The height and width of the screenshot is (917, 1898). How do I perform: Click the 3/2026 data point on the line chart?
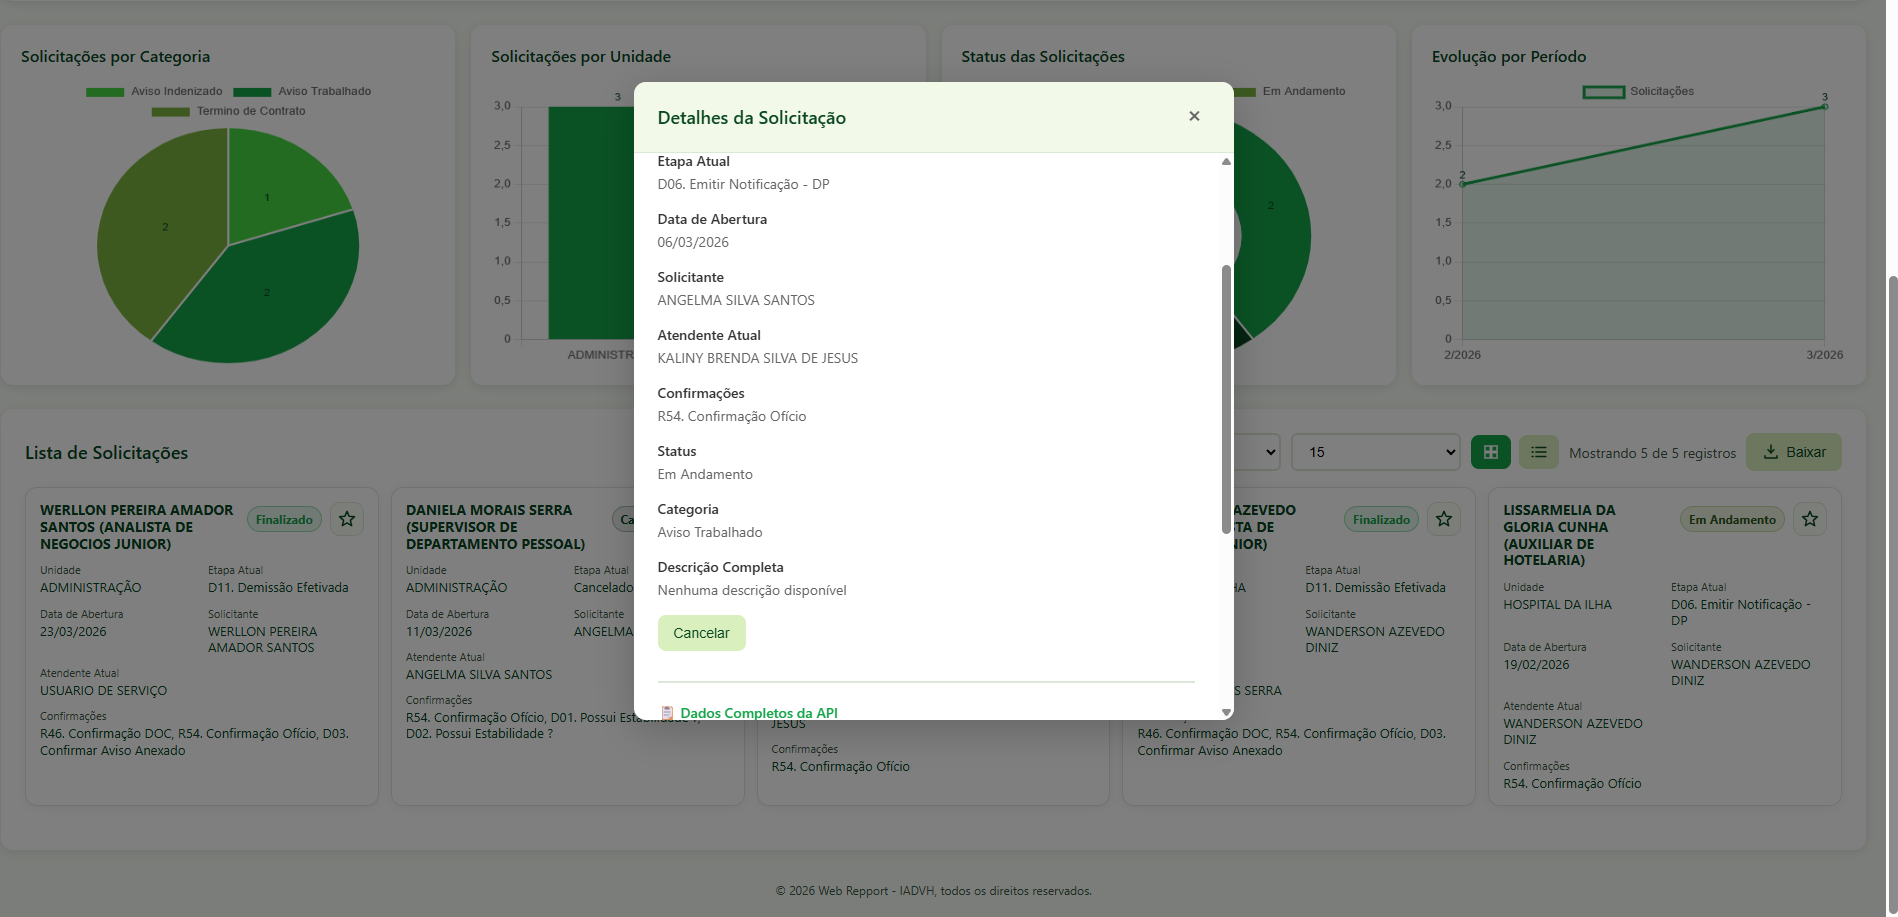point(1825,106)
